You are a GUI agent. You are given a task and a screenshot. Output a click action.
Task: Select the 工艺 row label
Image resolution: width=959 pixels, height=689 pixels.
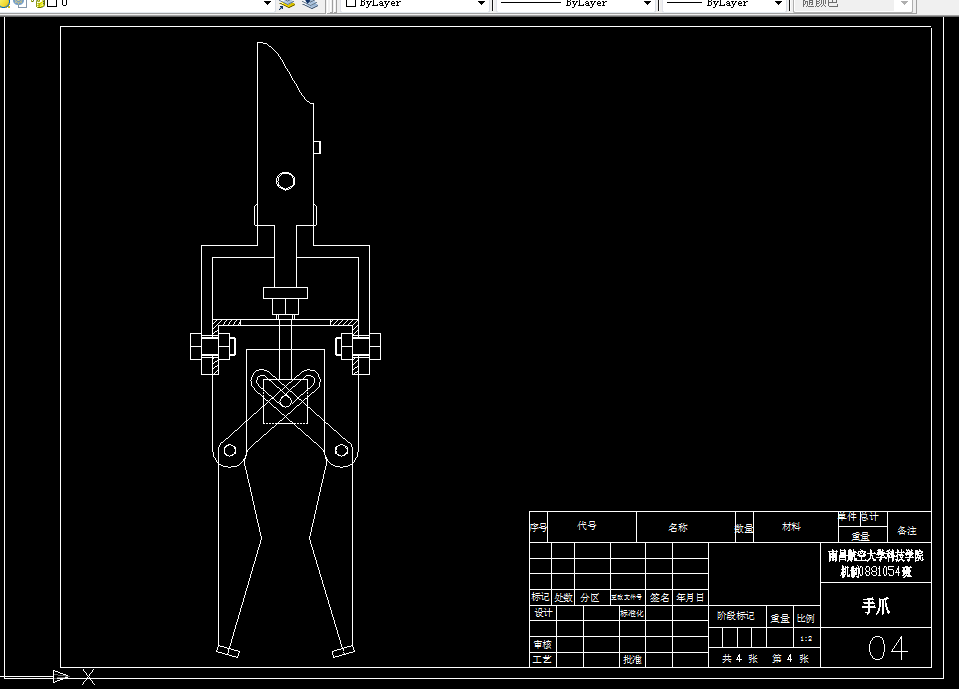point(542,659)
